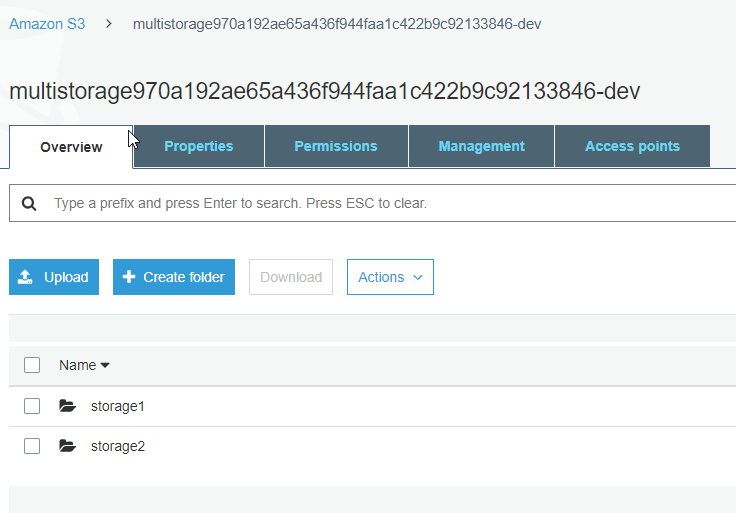
Task: Click the breadcrumb separator chevron
Action: [109, 23]
